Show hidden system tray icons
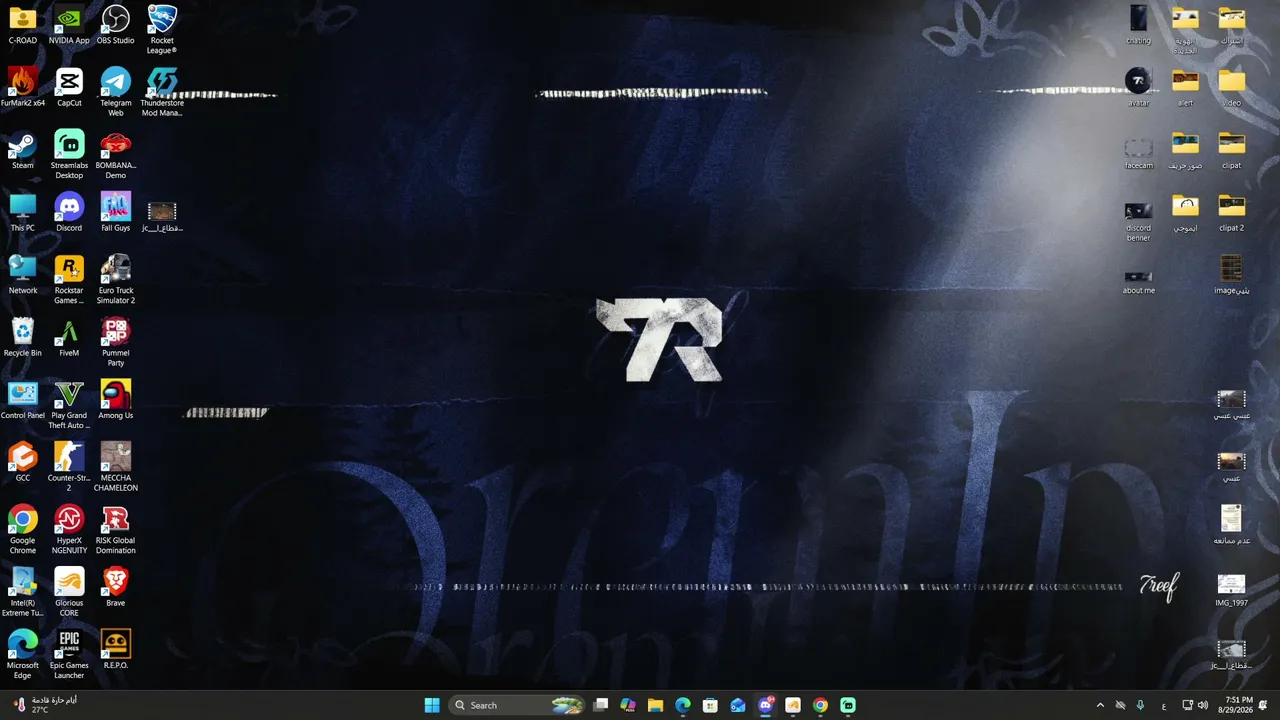The image size is (1280, 720). [x=1100, y=705]
